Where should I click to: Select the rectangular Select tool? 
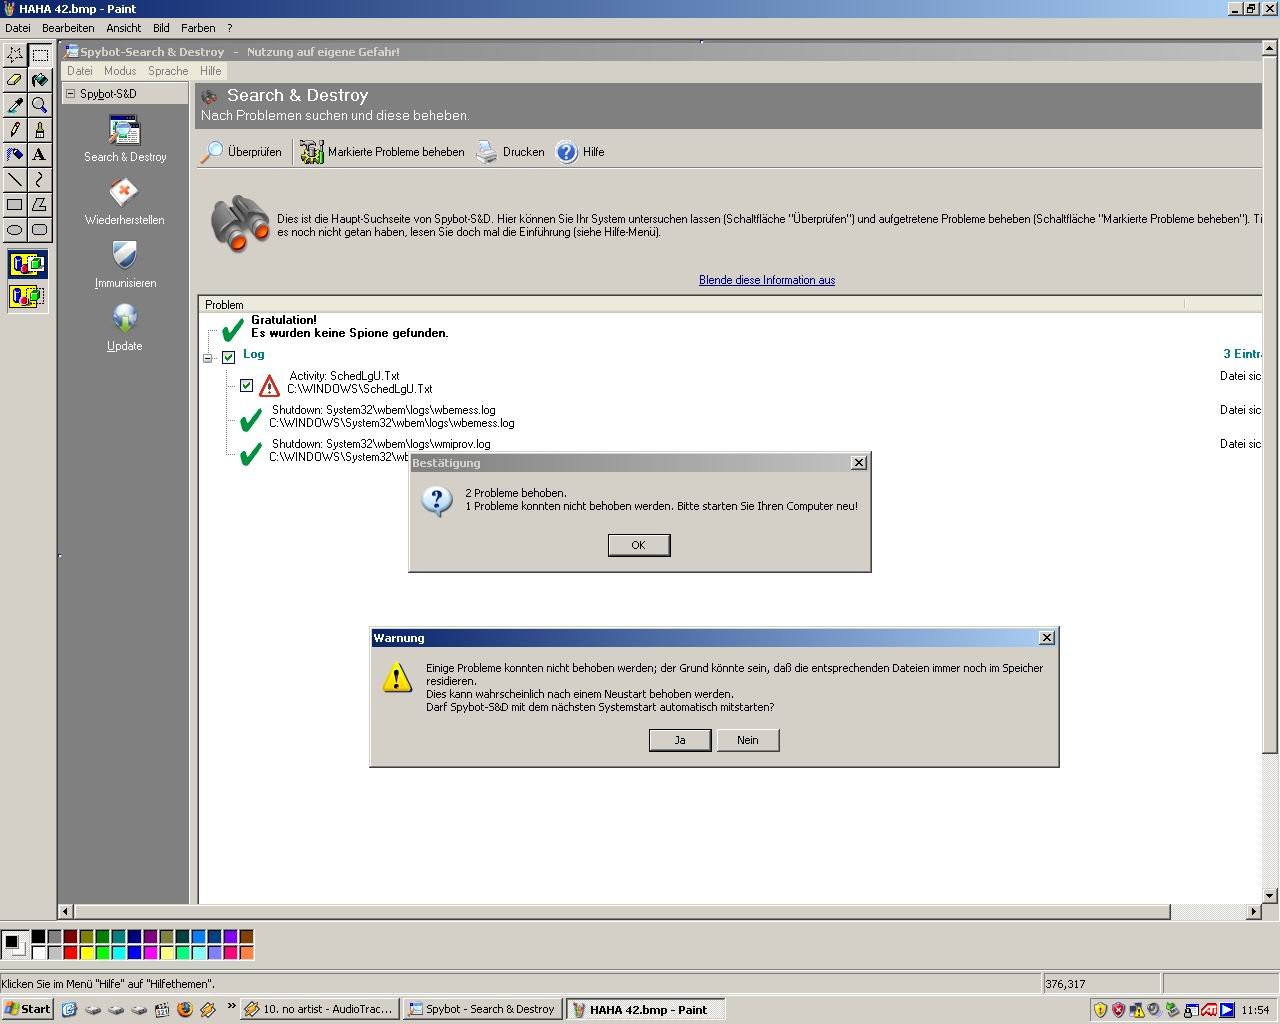pos(40,54)
